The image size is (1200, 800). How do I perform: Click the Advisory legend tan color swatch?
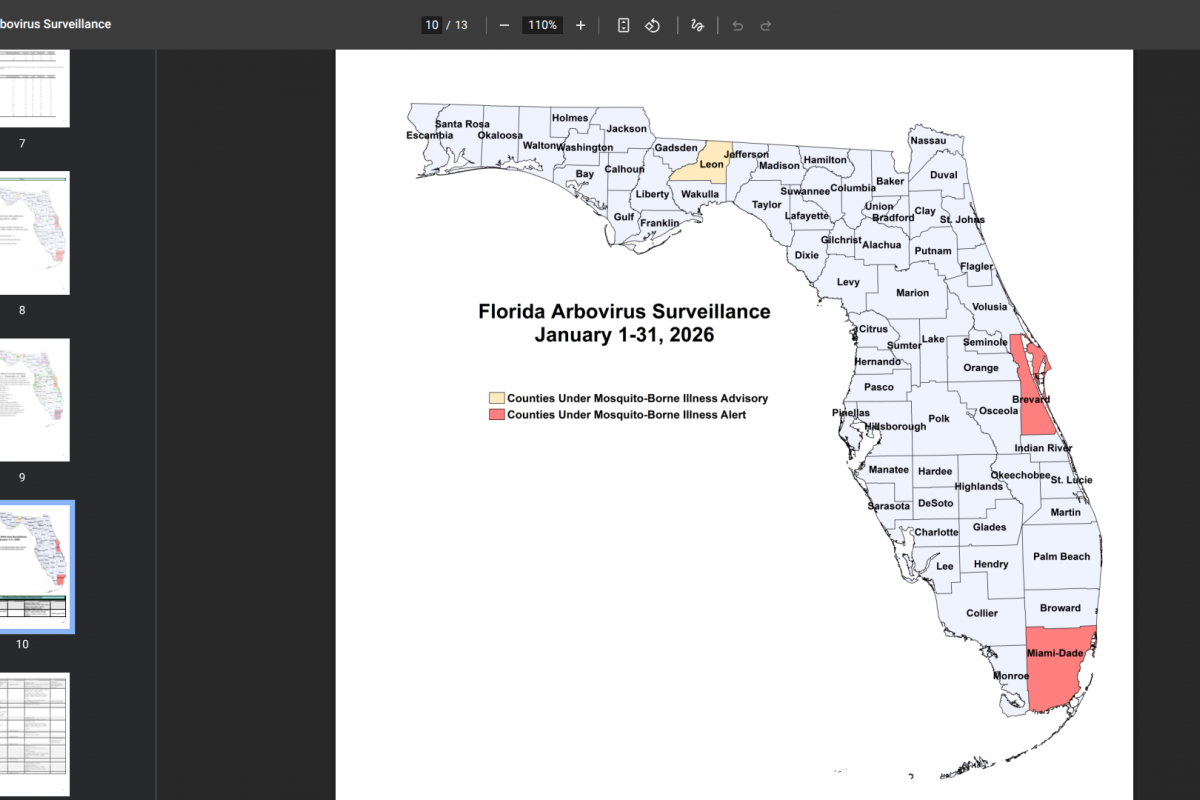tap(496, 398)
